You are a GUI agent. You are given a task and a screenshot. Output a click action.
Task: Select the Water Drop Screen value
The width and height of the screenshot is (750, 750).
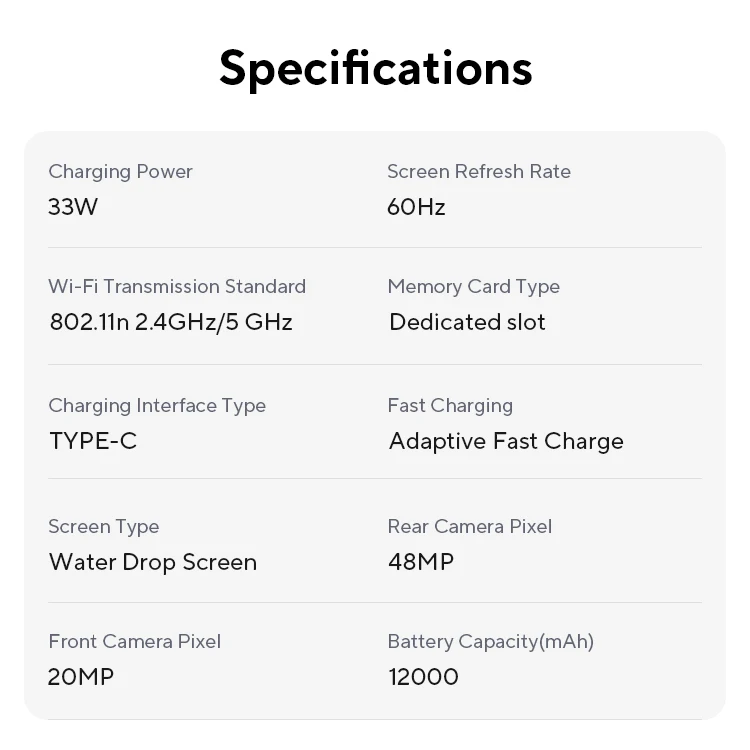coord(153,563)
